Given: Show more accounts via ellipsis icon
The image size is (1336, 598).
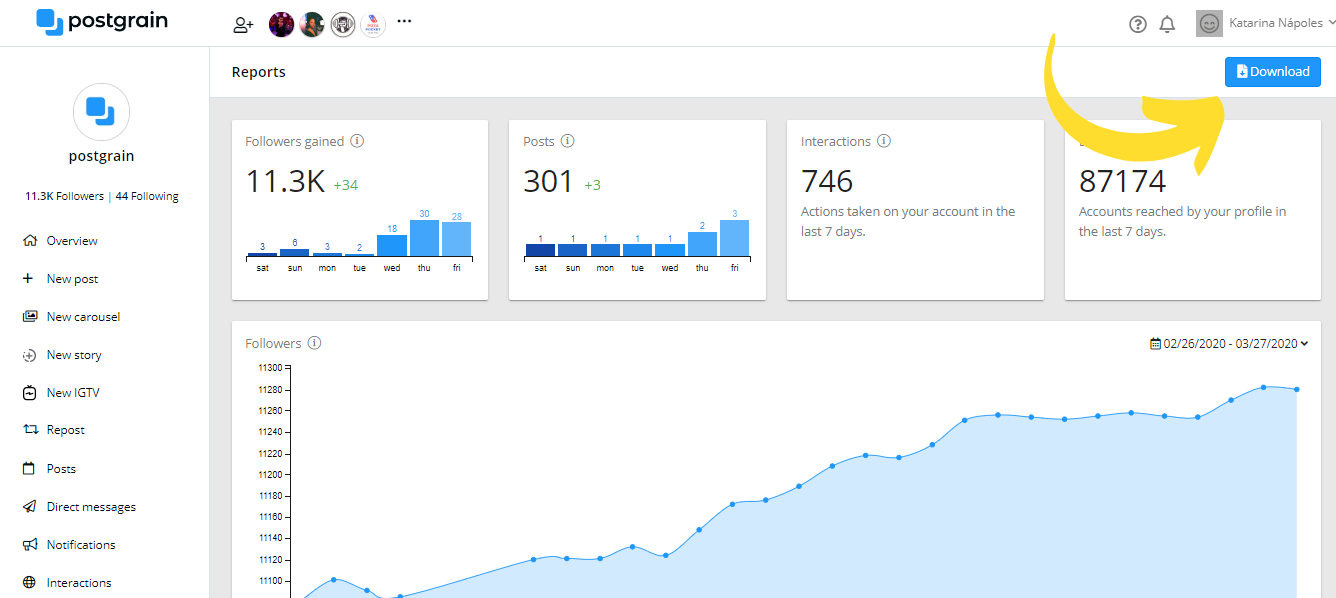Looking at the screenshot, I should (x=404, y=21).
